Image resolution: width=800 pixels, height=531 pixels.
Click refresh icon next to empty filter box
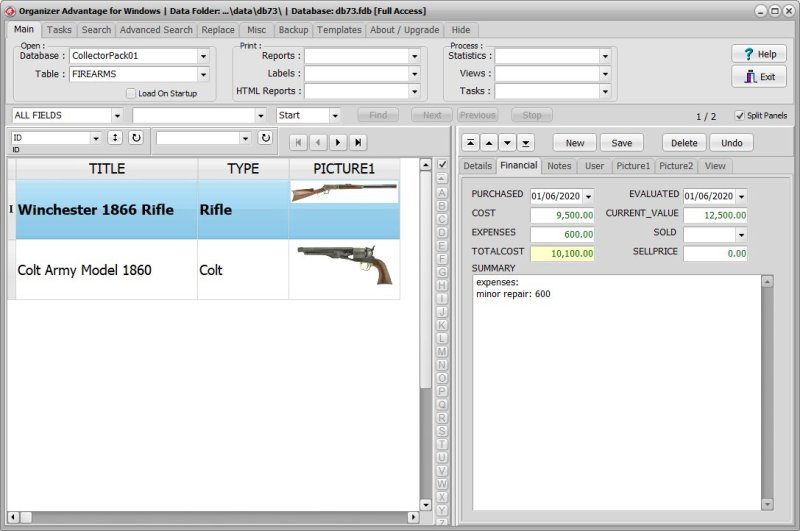coord(265,138)
